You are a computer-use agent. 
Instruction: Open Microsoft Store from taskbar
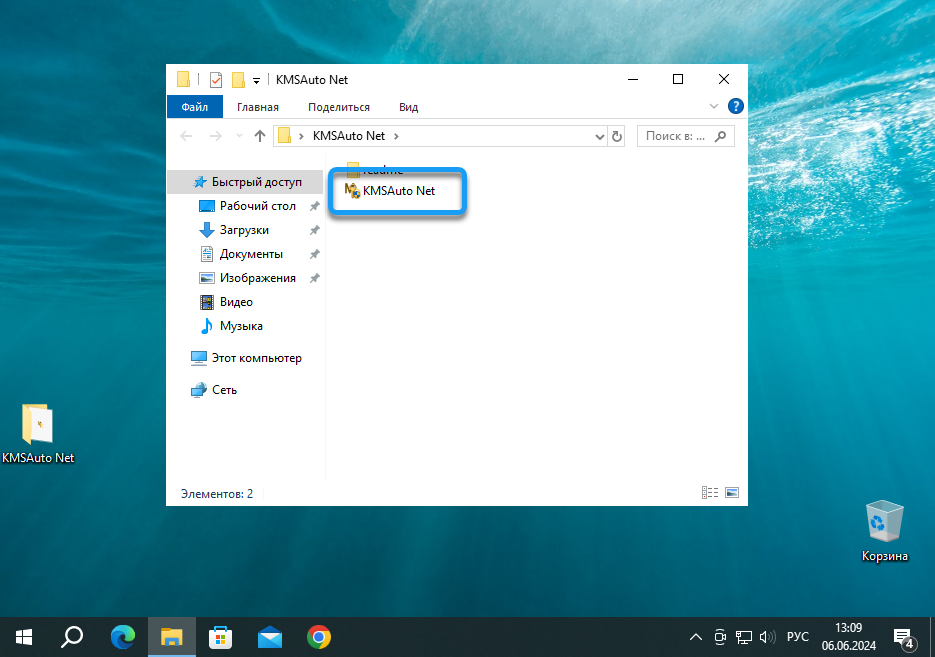coord(220,637)
